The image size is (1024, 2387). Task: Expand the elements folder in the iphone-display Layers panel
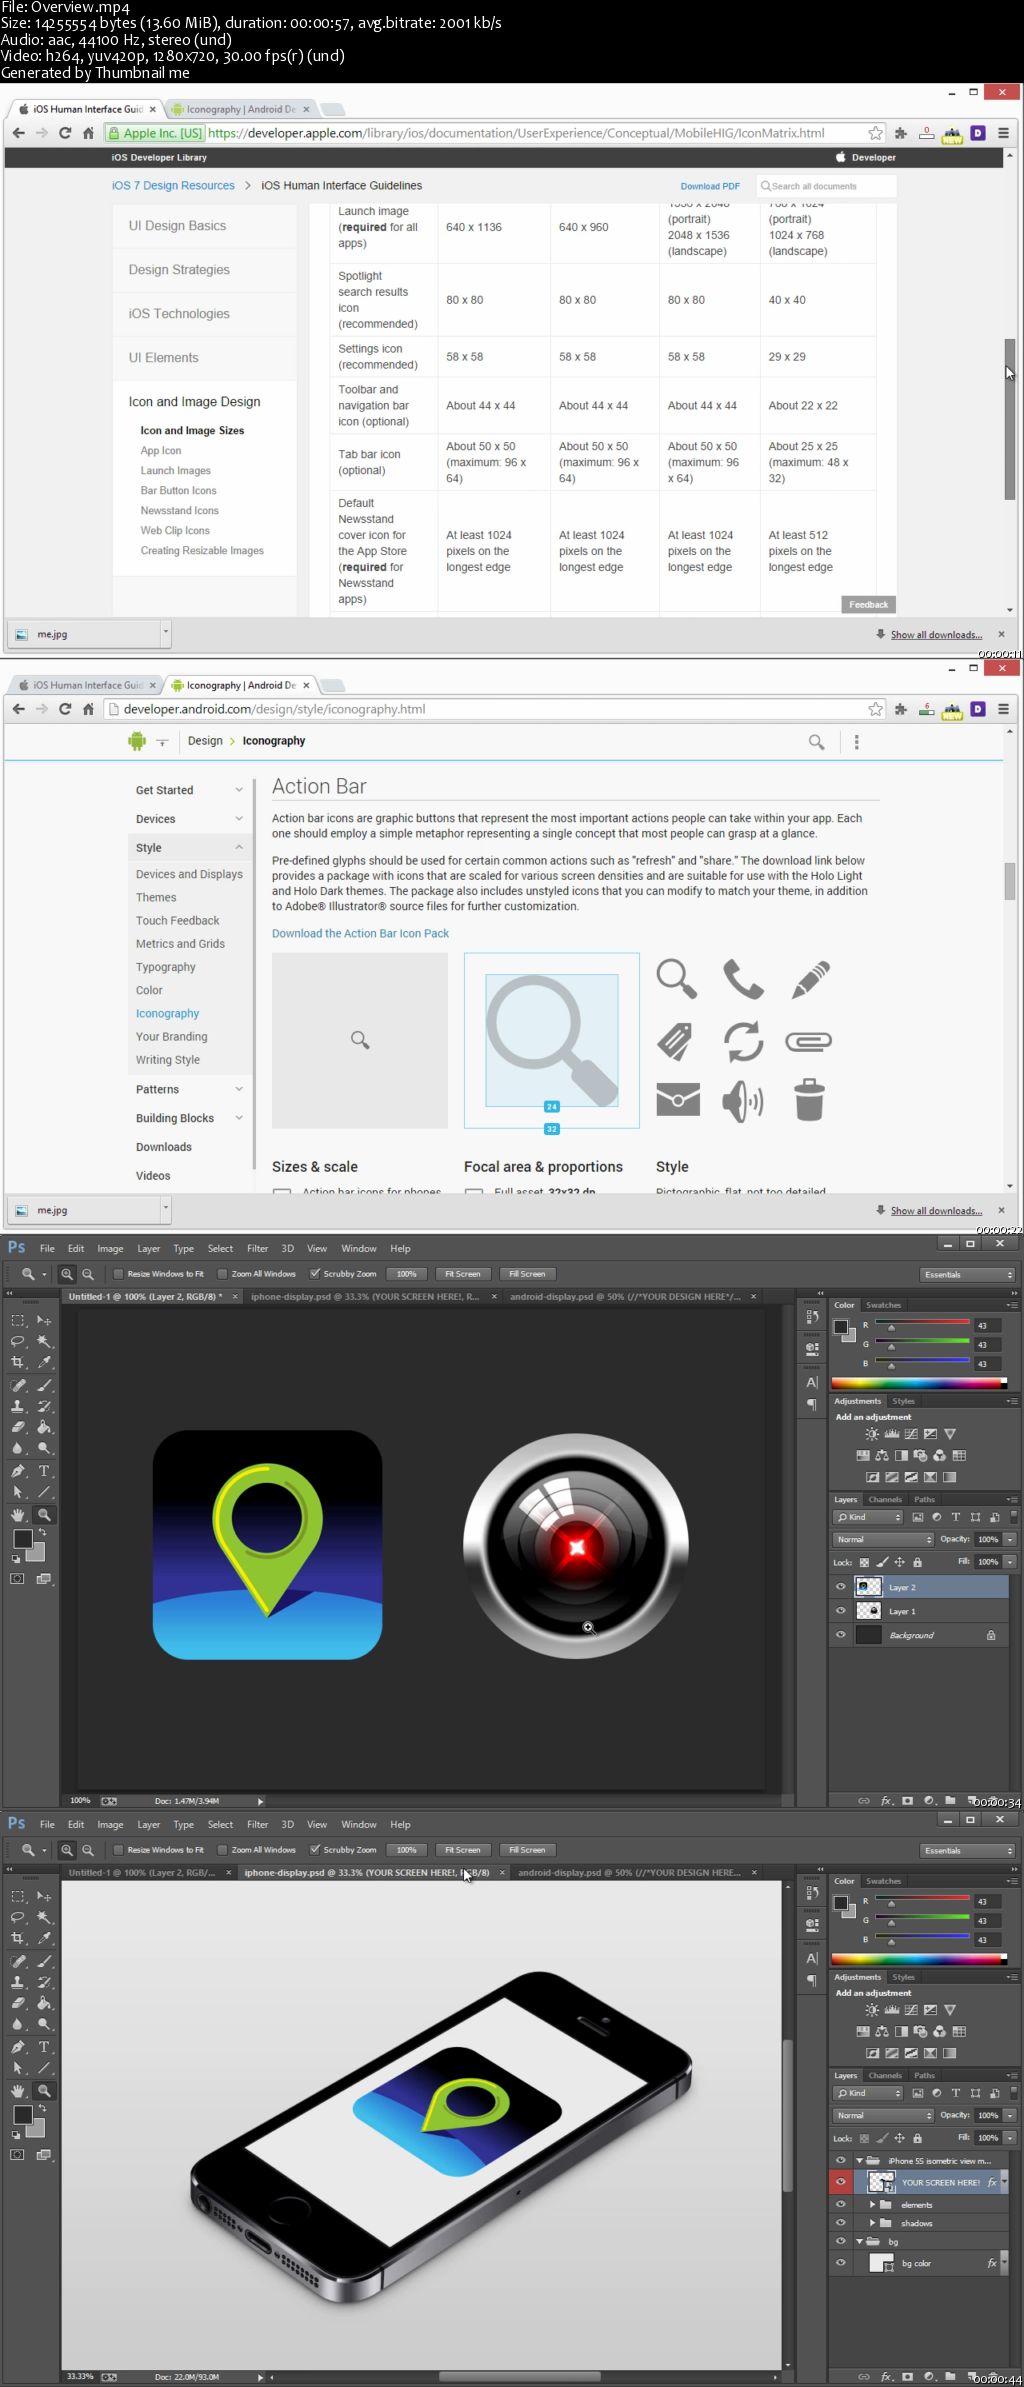tap(872, 2204)
